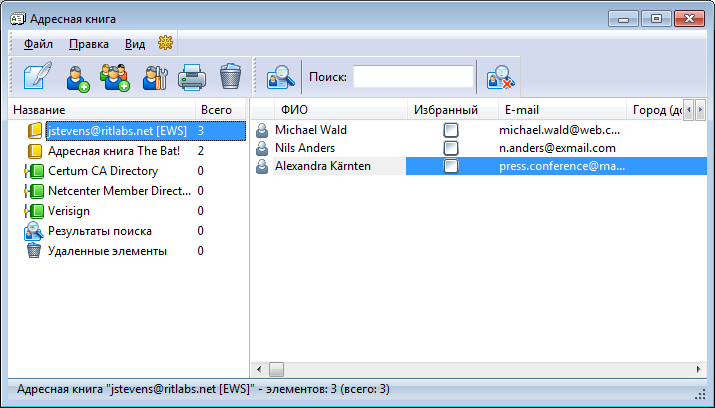Click the Результаты поиска search icon
The height and width of the screenshot is (408, 715).
pos(33,231)
